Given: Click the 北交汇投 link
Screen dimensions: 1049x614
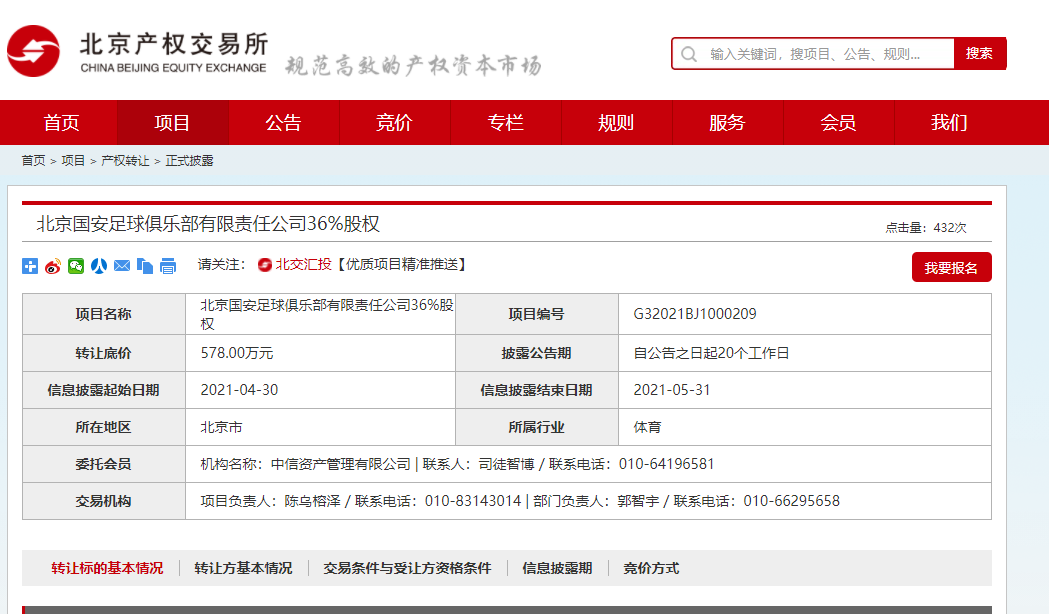Looking at the screenshot, I should (303, 264).
